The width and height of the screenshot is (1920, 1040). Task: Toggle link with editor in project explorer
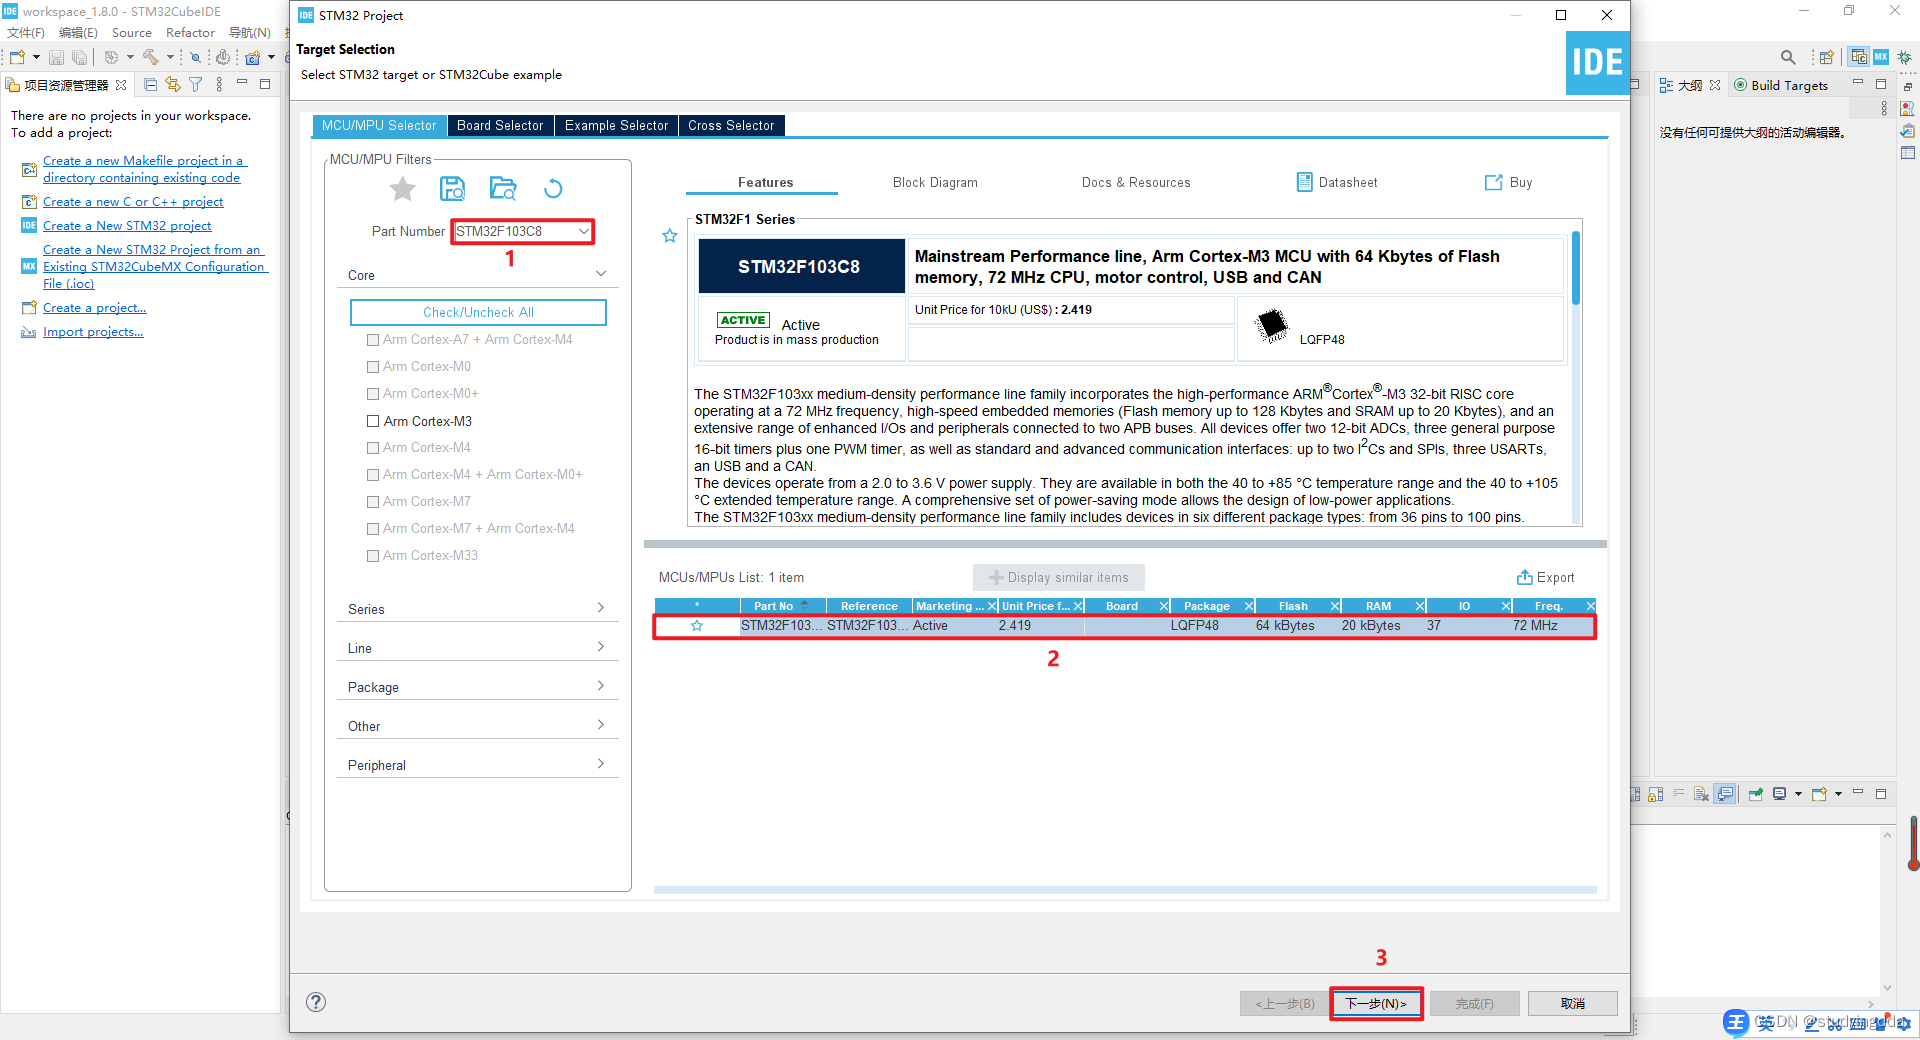pyautogui.click(x=173, y=85)
